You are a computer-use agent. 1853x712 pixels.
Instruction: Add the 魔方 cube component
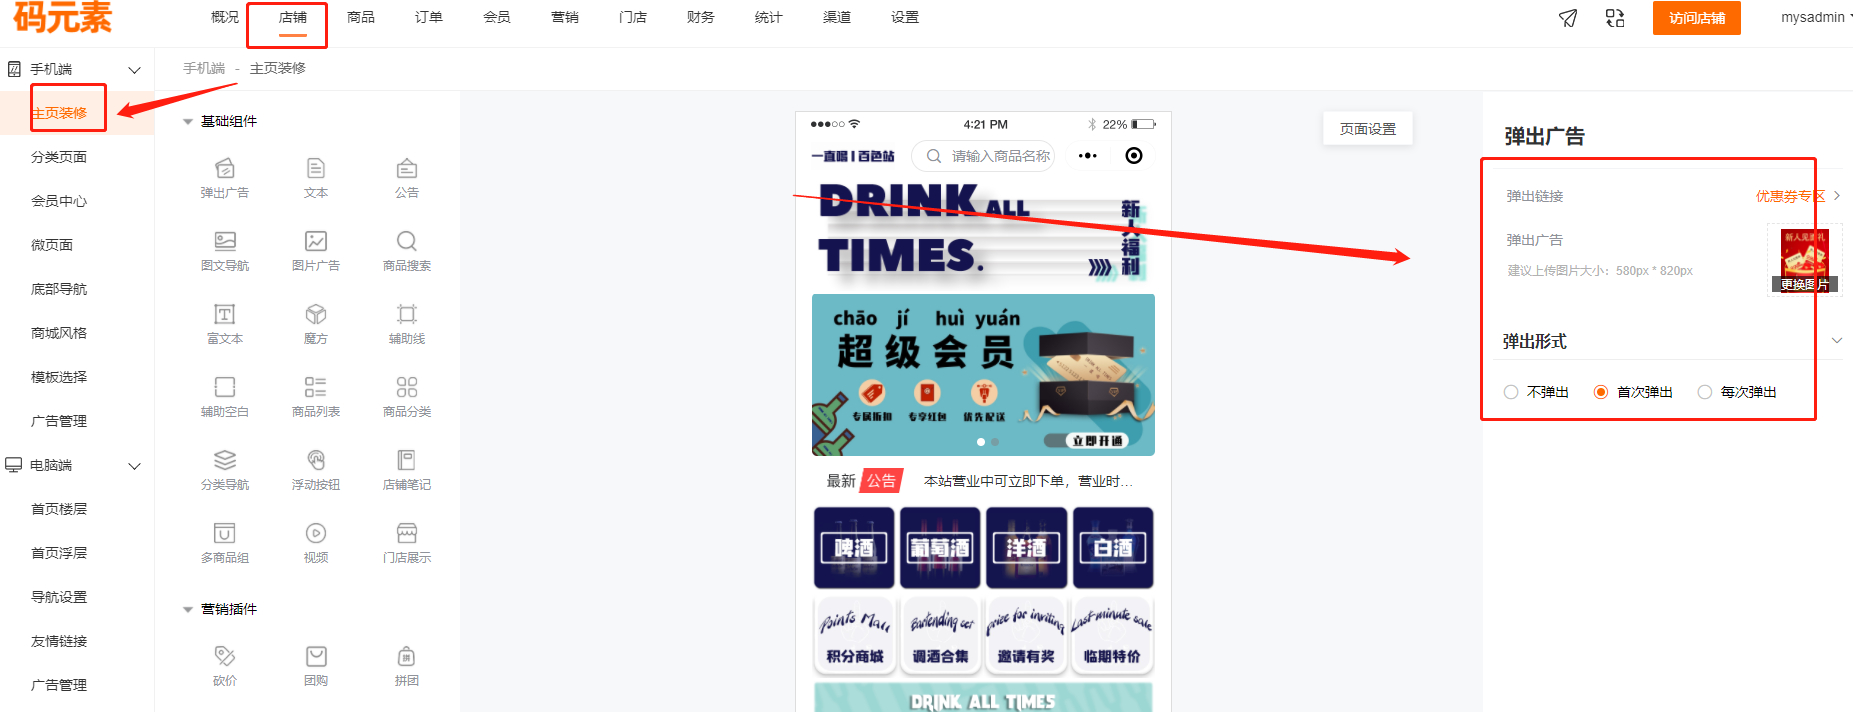[316, 324]
